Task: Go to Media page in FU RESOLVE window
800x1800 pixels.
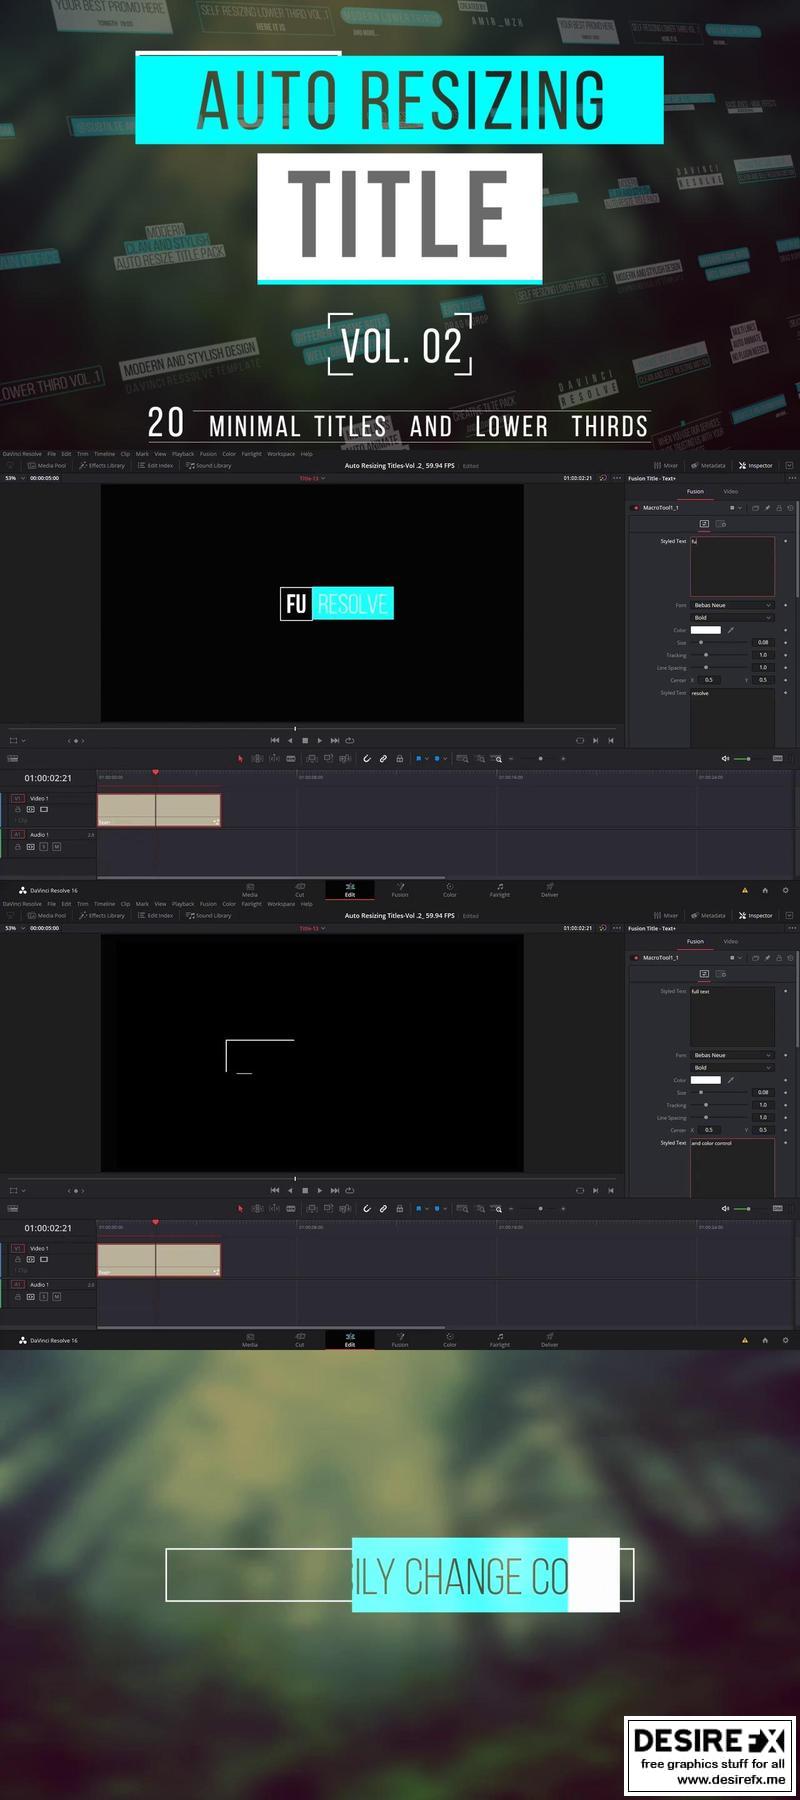Action: 250,890
